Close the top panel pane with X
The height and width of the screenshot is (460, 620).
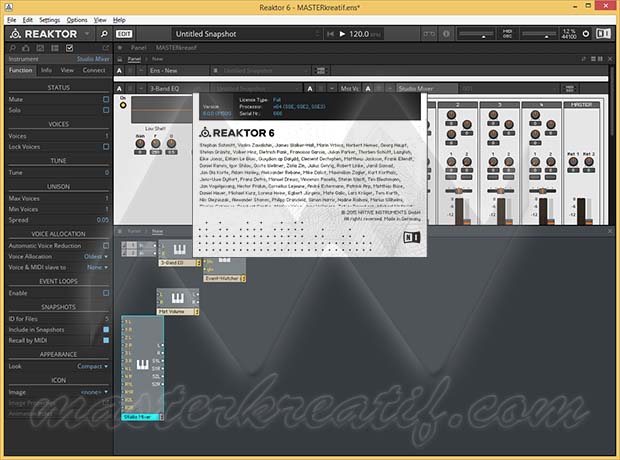(610, 59)
